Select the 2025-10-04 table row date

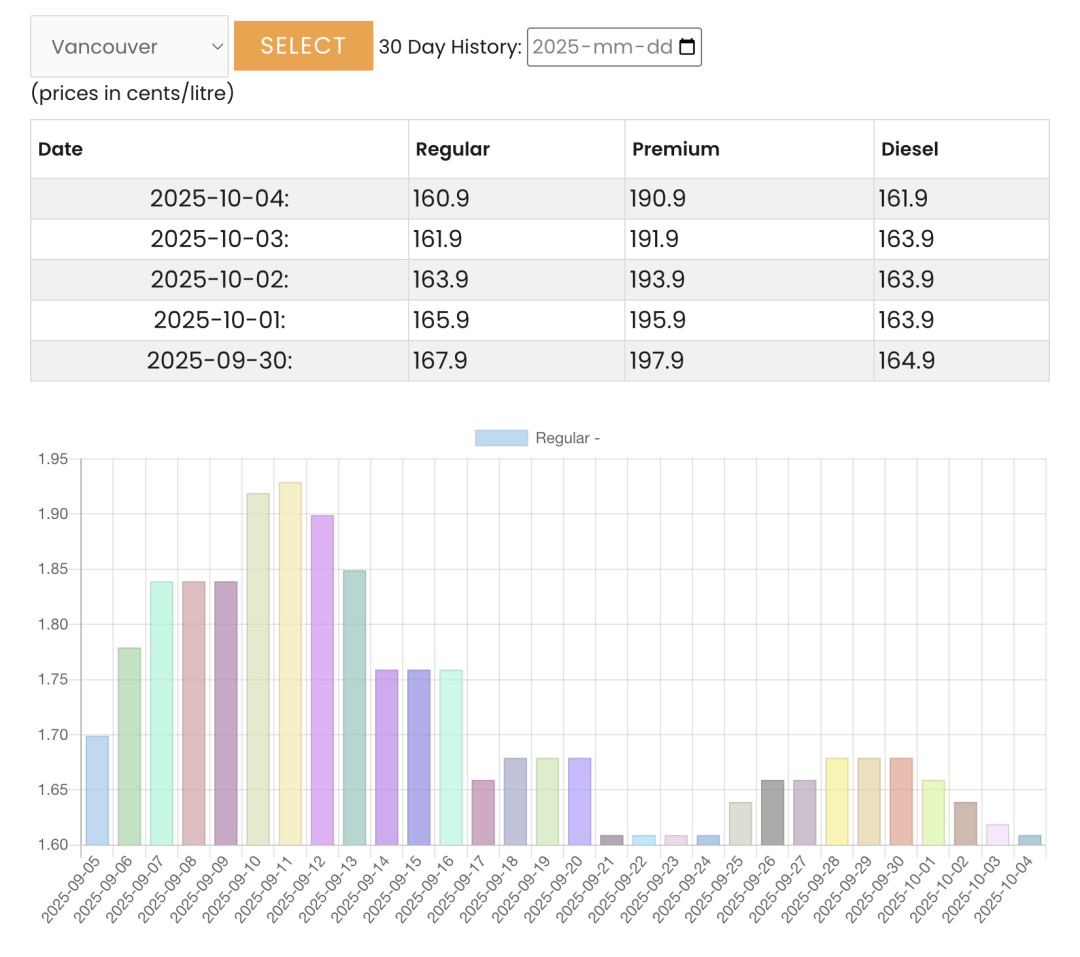coord(219,199)
